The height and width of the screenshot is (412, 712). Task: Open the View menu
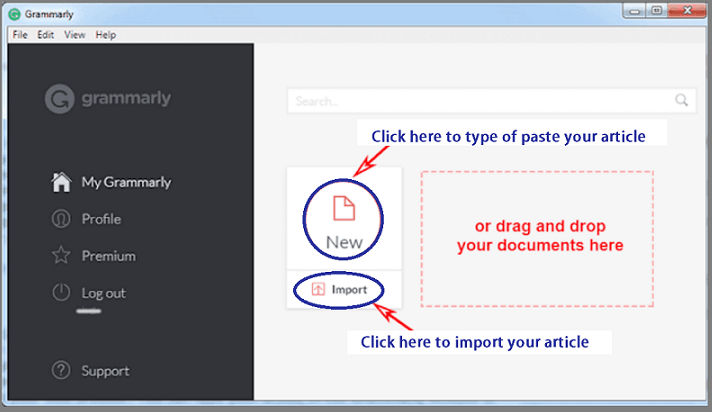[x=74, y=35]
